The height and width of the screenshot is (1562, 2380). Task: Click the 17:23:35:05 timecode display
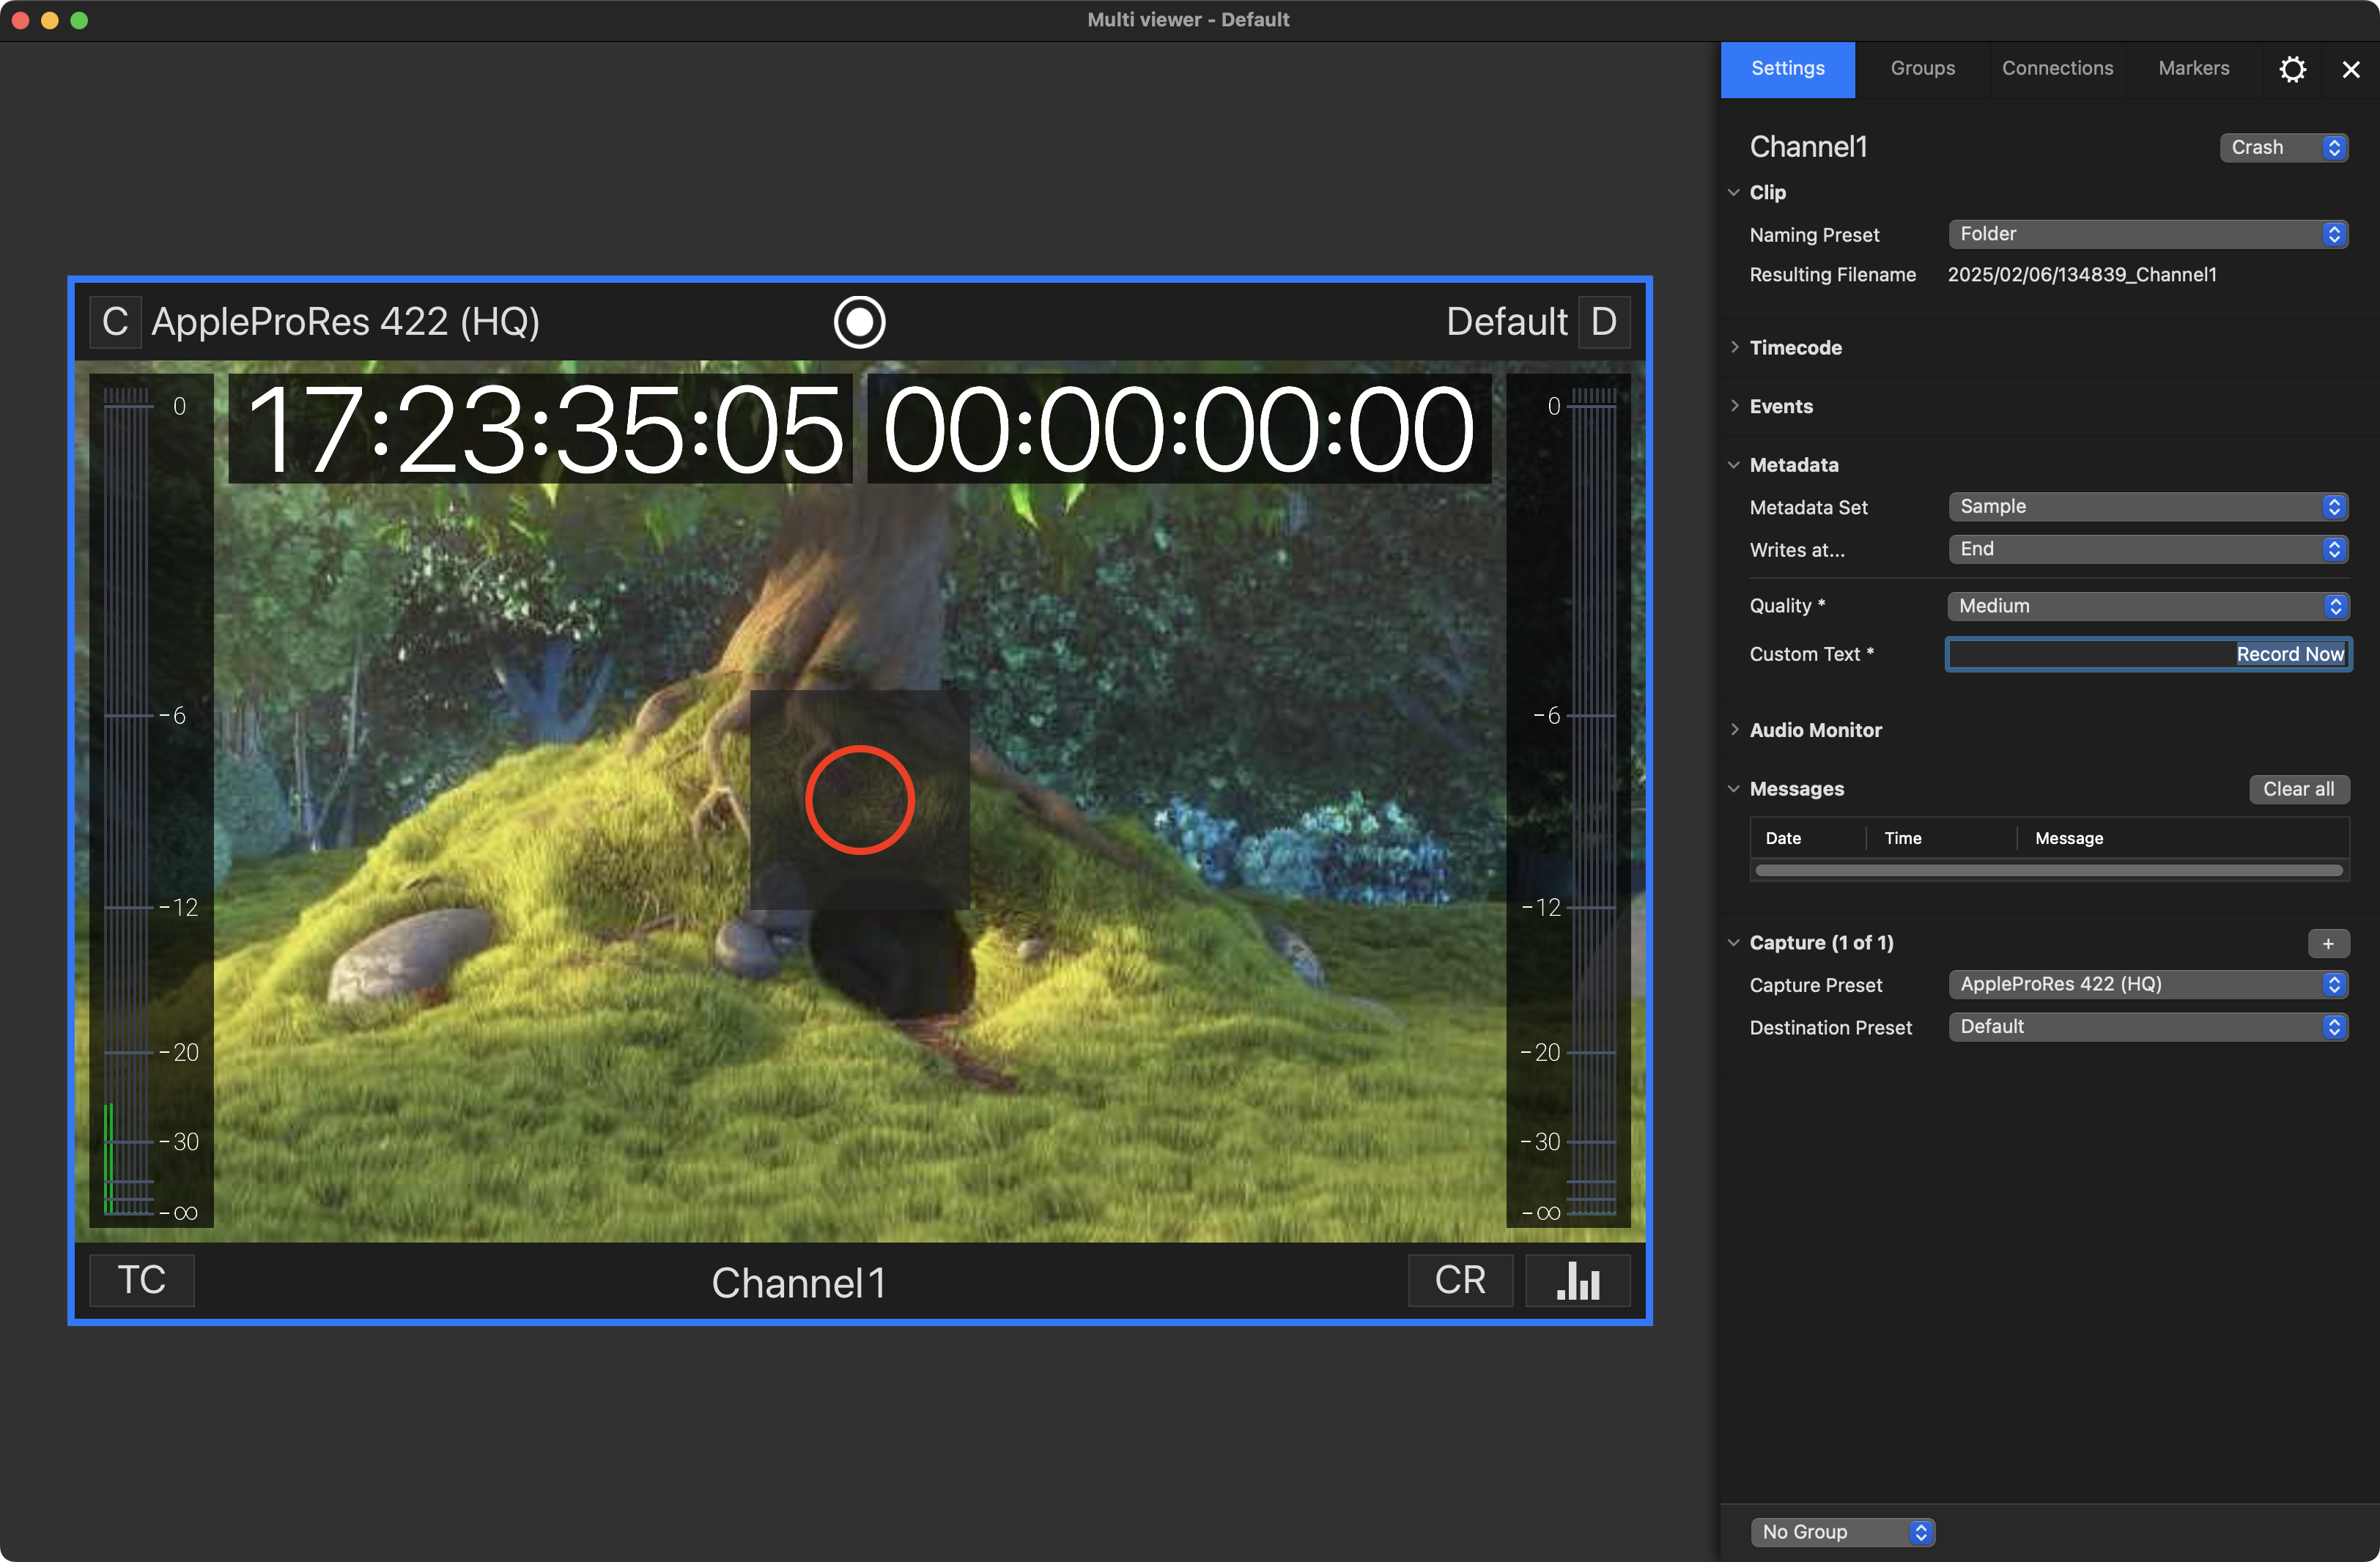tap(541, 430)
